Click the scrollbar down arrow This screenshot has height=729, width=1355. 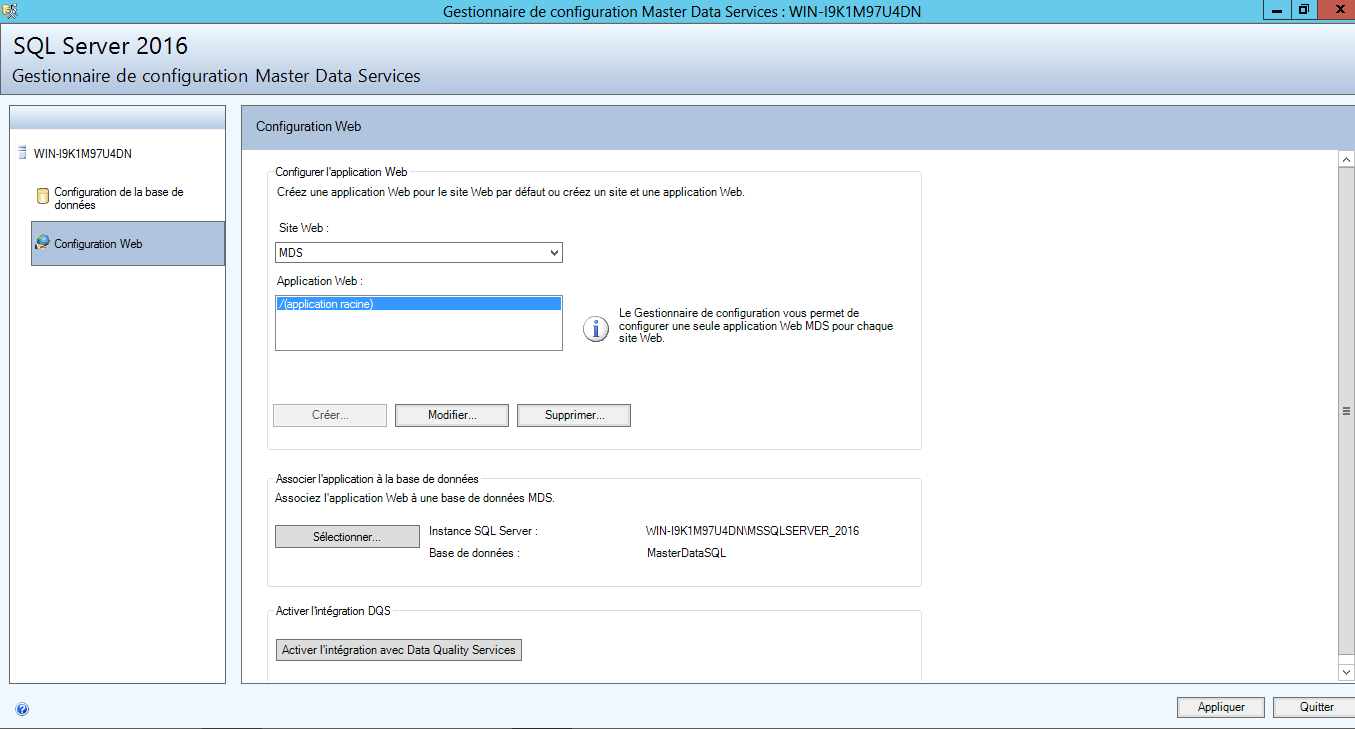click(1346, 672)
